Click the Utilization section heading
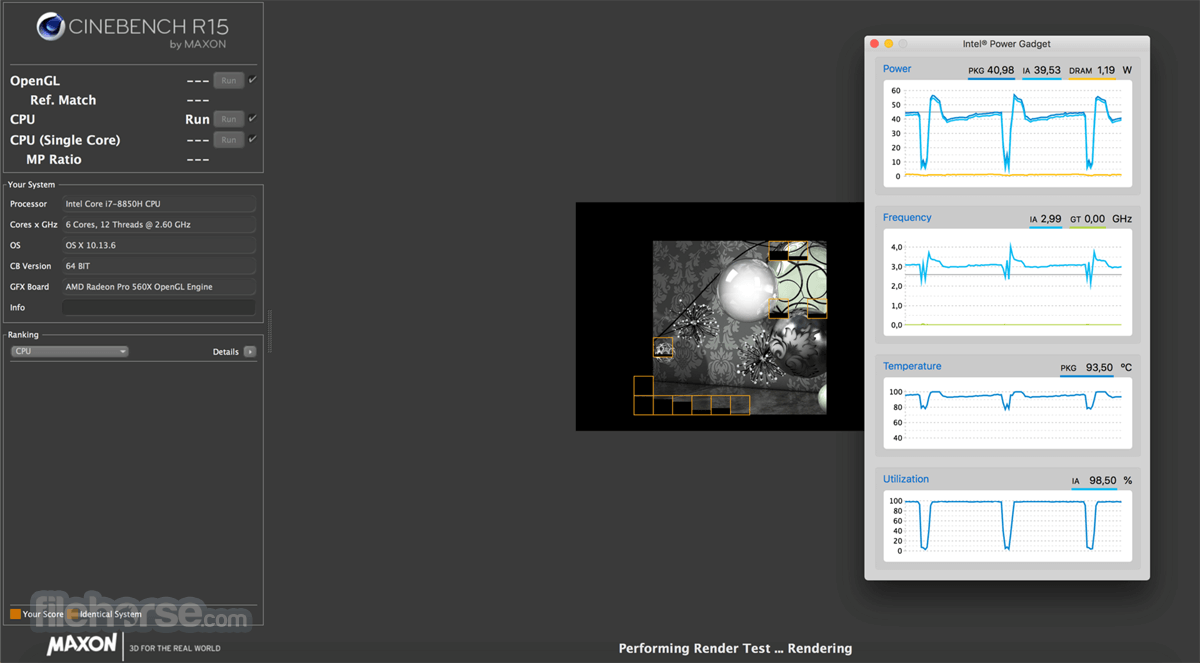This screenshot has height=663, width=1200. pos(906,479)
